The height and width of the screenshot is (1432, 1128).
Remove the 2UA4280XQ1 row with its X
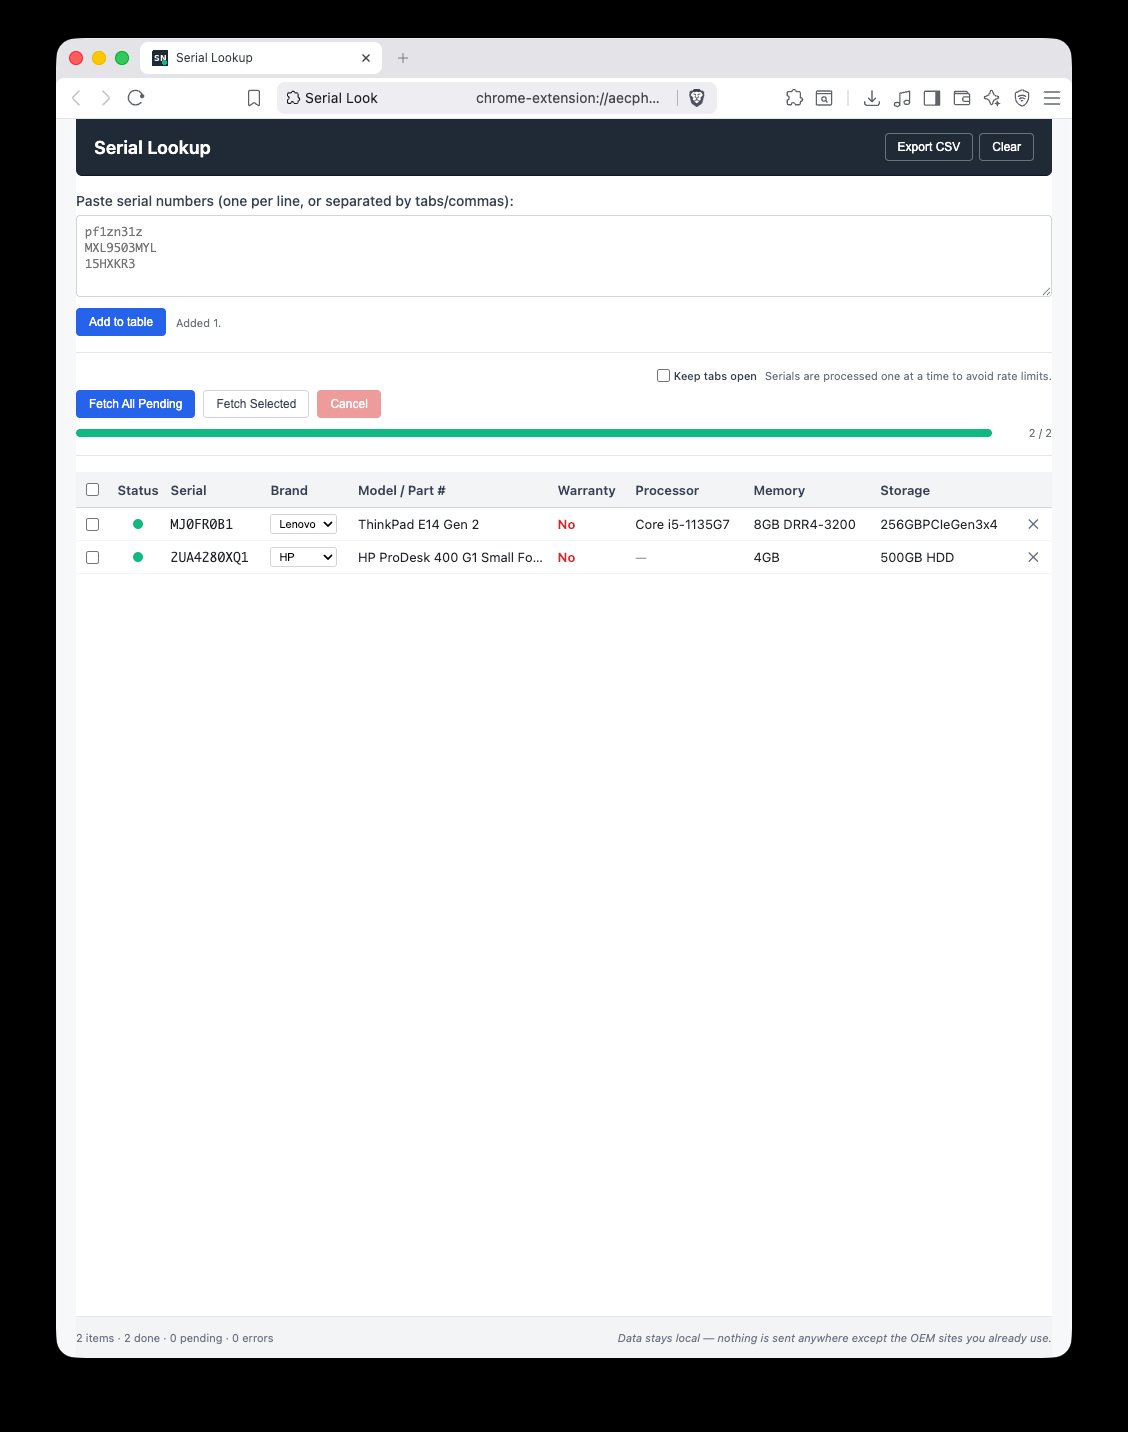(x=1033, y=557)
